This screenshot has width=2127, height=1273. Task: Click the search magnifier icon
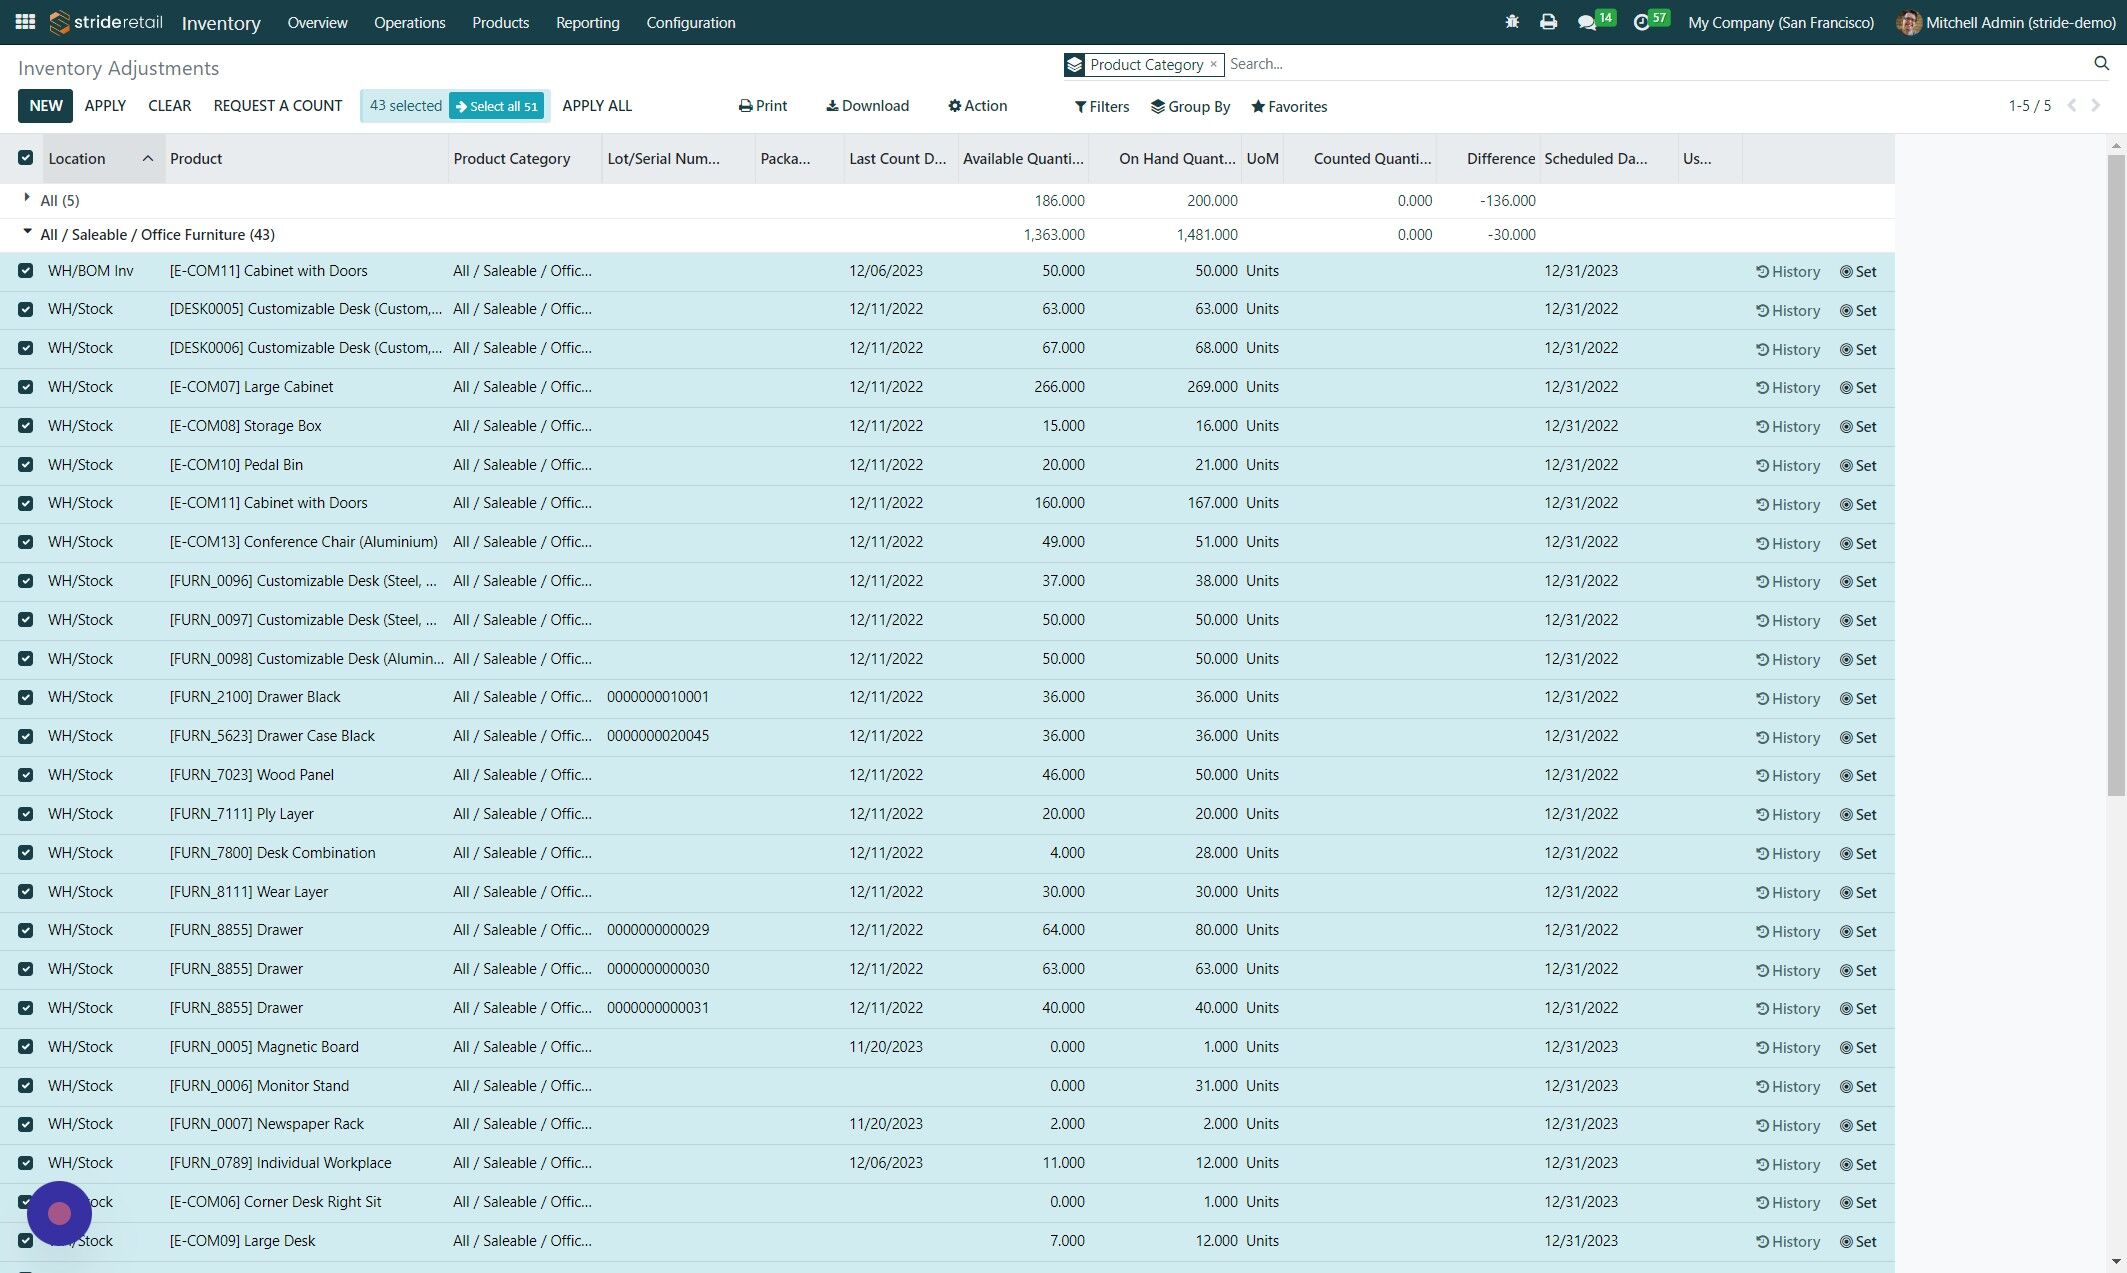pos(2101,63)
